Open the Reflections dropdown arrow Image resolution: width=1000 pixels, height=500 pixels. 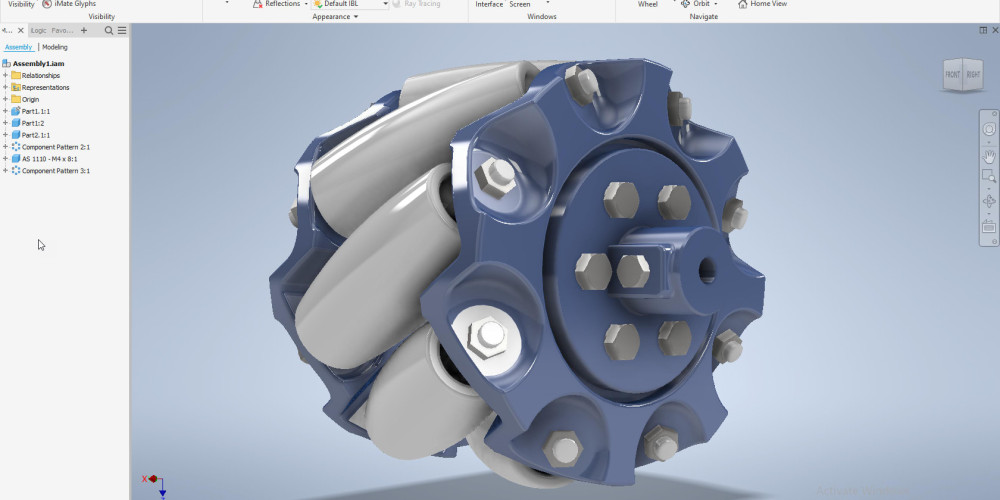coord(306,4)
